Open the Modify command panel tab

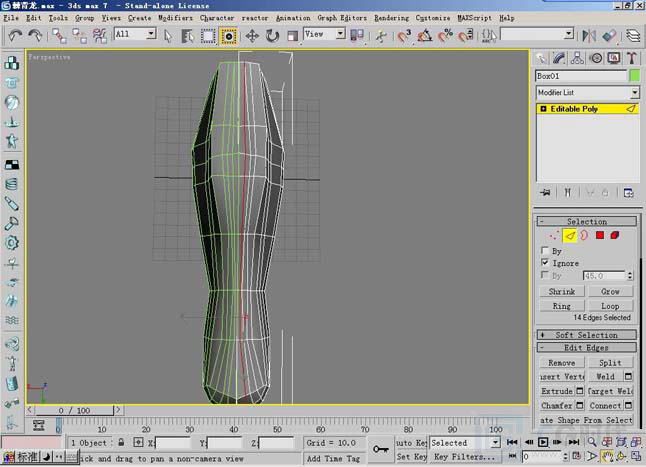tap(559, 58)
